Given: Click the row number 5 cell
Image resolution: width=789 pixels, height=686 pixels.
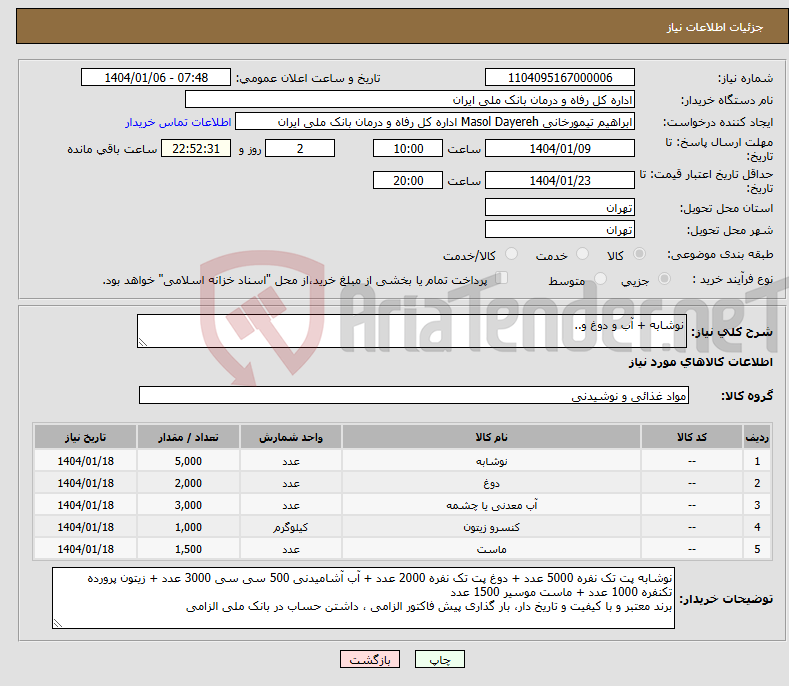Looking at the screenshot, I should 757,549.
